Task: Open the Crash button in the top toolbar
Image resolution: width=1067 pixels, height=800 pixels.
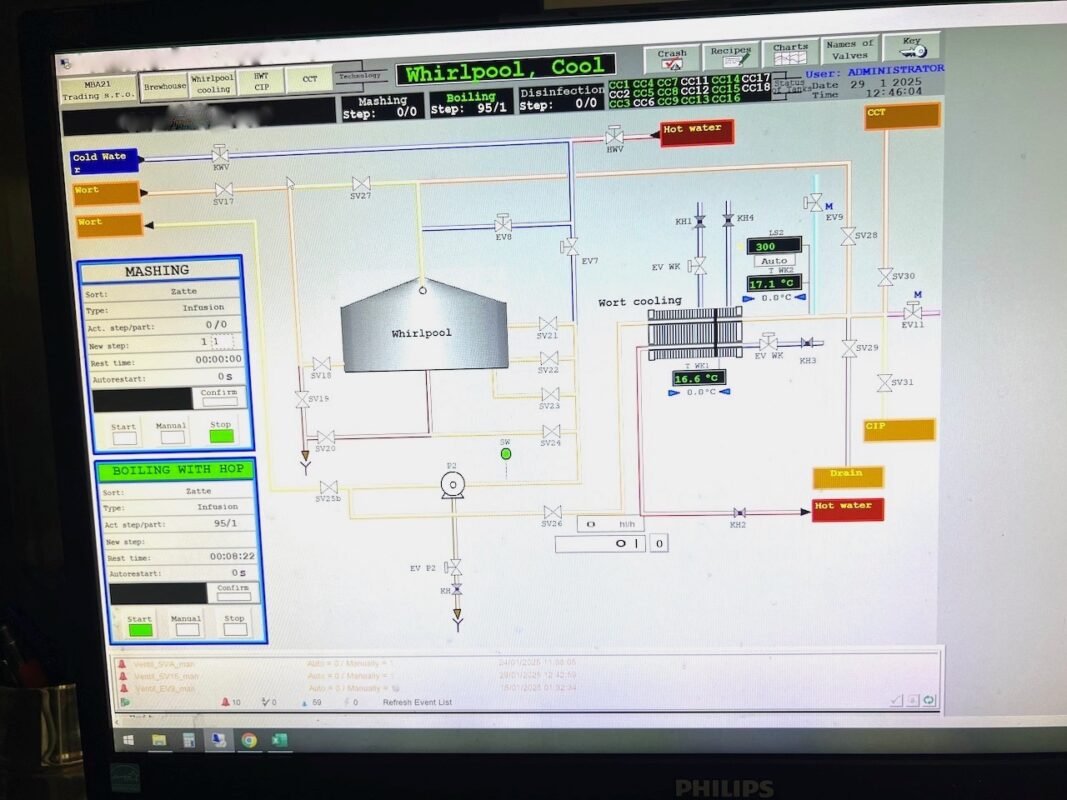Action: tap(672, 59)
